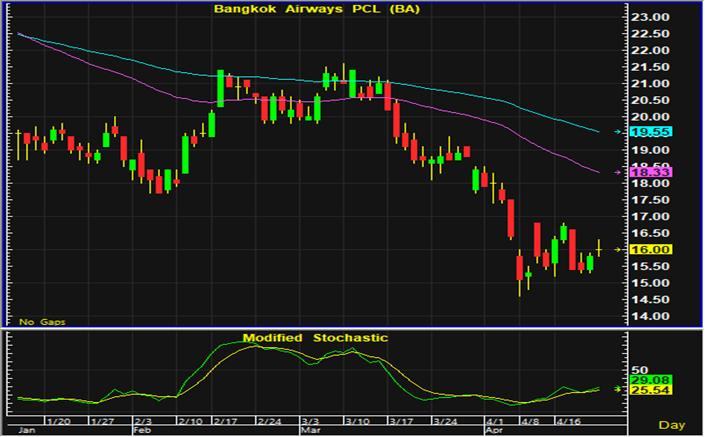
Task: Click the 22.00 price axis label
Action: pyautogui.click(x=650, y=50)
